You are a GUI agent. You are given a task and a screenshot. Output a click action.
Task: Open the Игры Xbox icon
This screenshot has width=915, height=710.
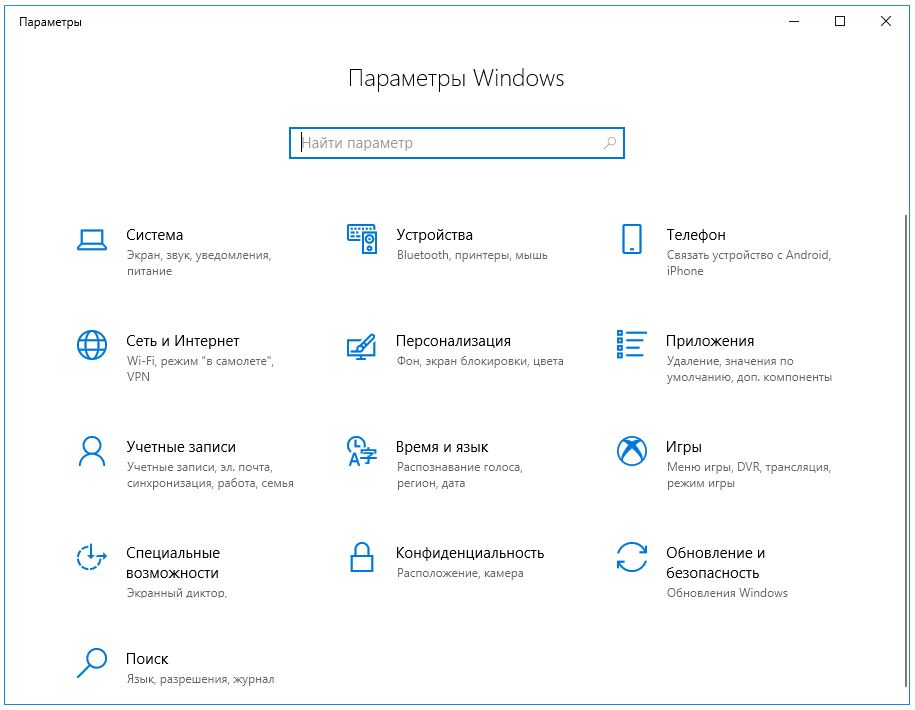coord(631,451)
